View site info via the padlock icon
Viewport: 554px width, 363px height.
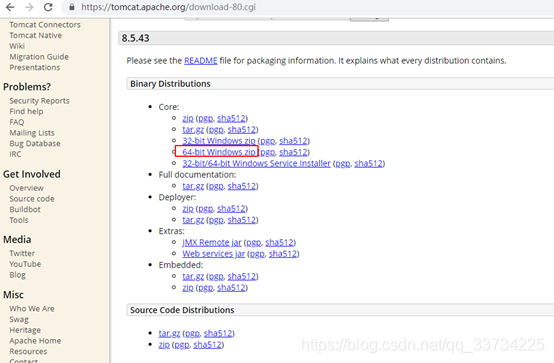click(72, 7)
